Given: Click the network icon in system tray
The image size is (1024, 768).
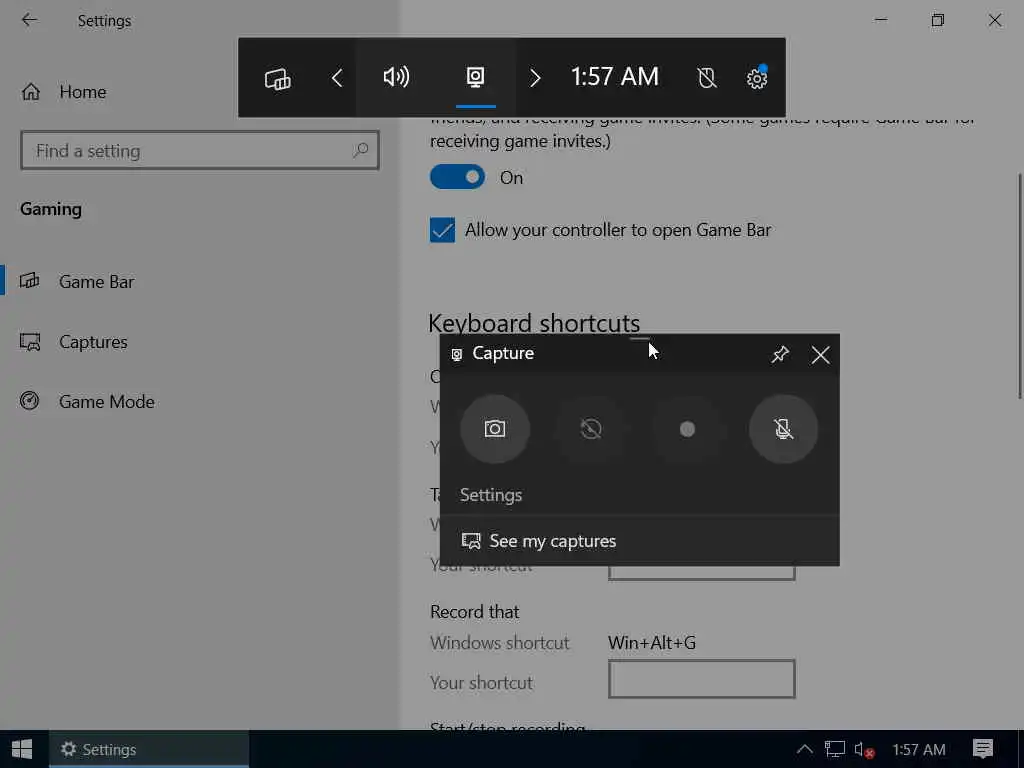Looking at the screenshot, I should [x=835, y=749].
